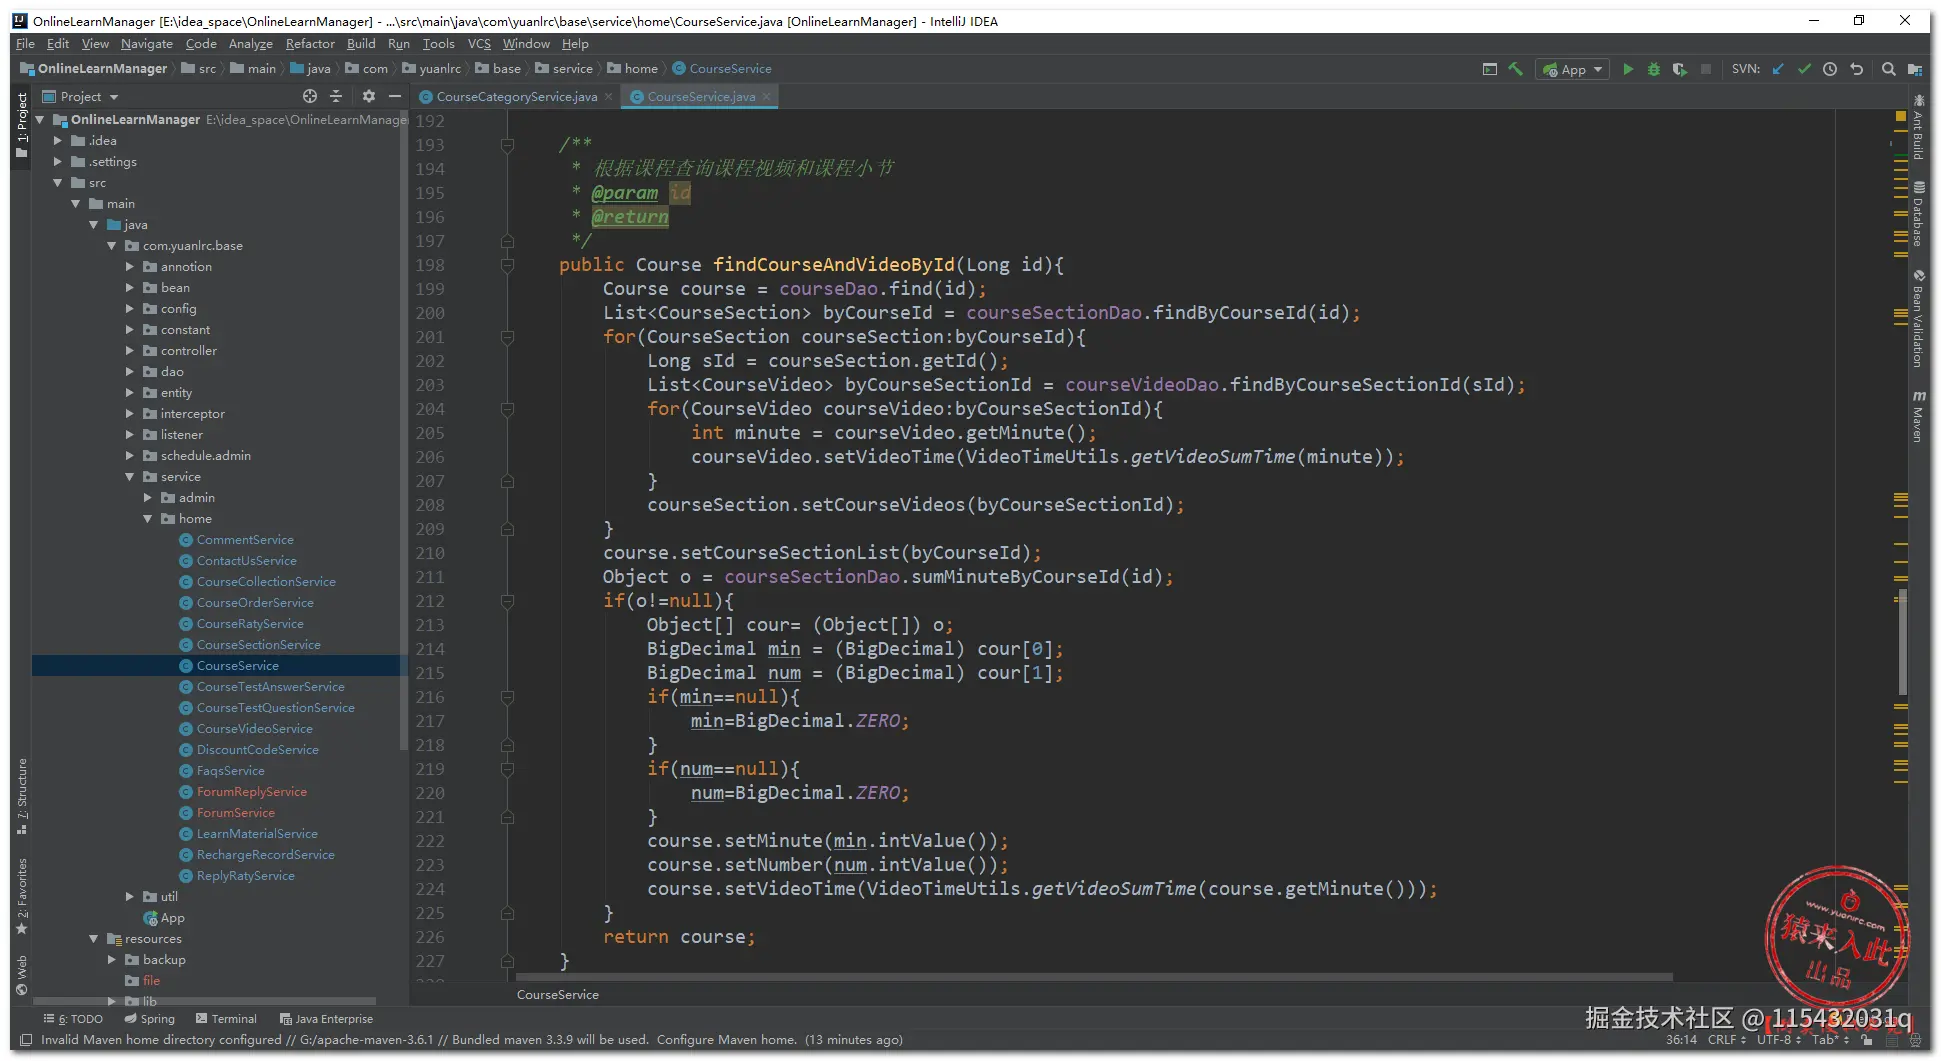Collapse the resources folder

point(94,939)
